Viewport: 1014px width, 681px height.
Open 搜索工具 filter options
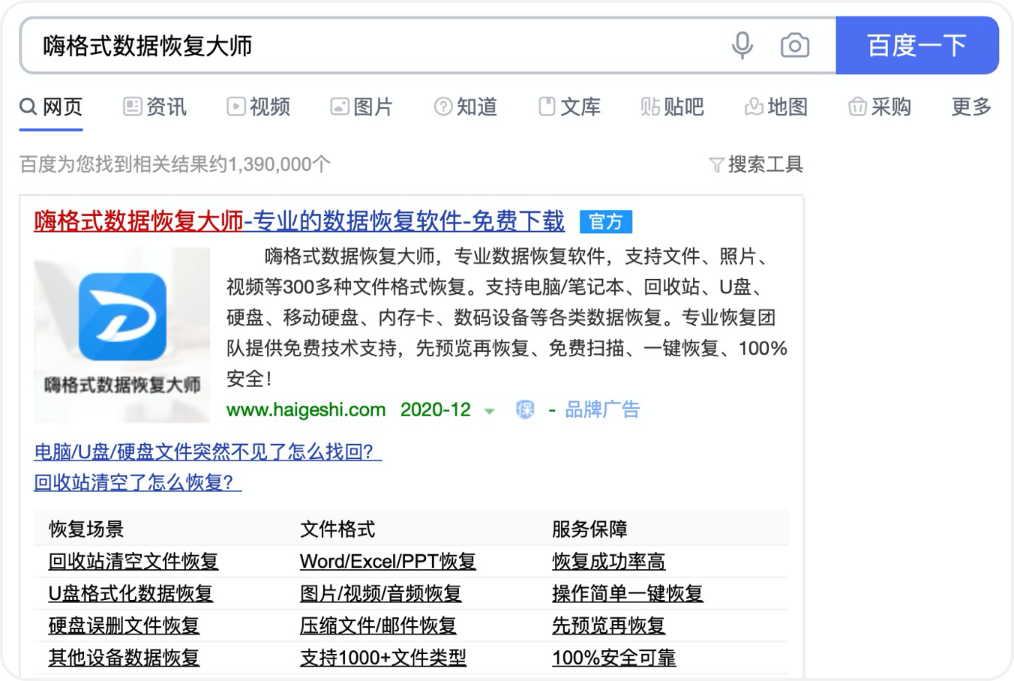tap(756, 164)
